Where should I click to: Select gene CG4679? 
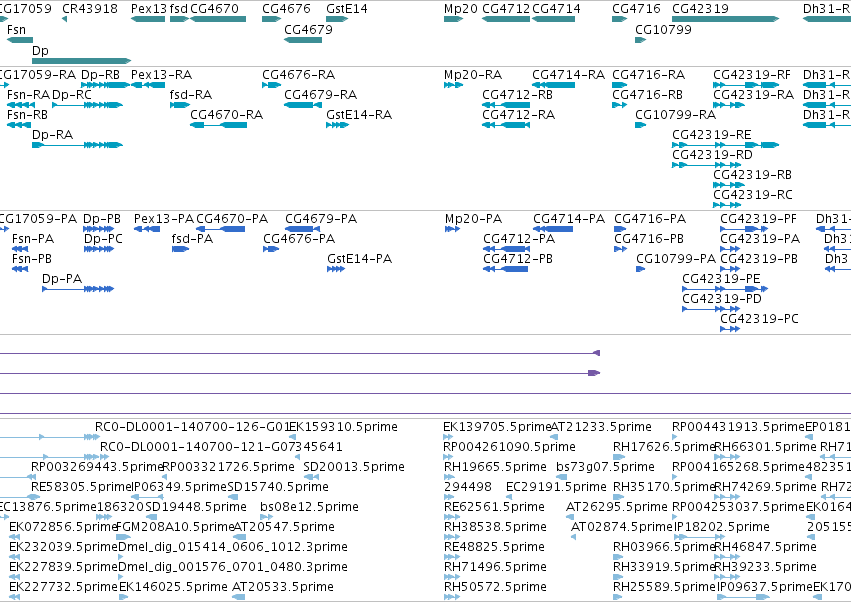pyautogui.click(x=303, y=40)
